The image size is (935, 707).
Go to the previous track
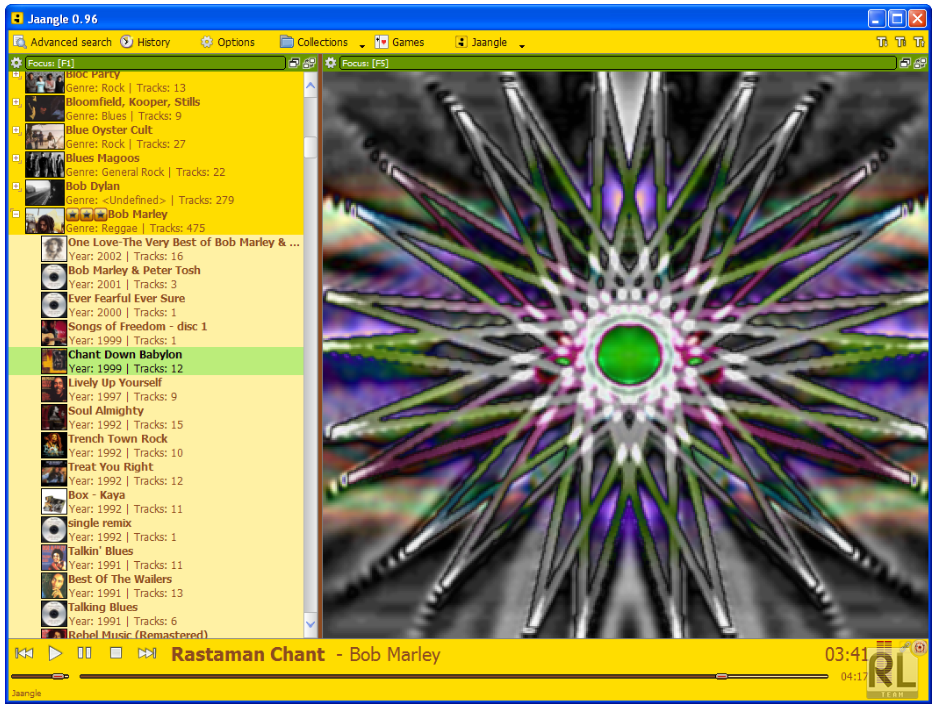pyautogui.click(x=25, y=653)
